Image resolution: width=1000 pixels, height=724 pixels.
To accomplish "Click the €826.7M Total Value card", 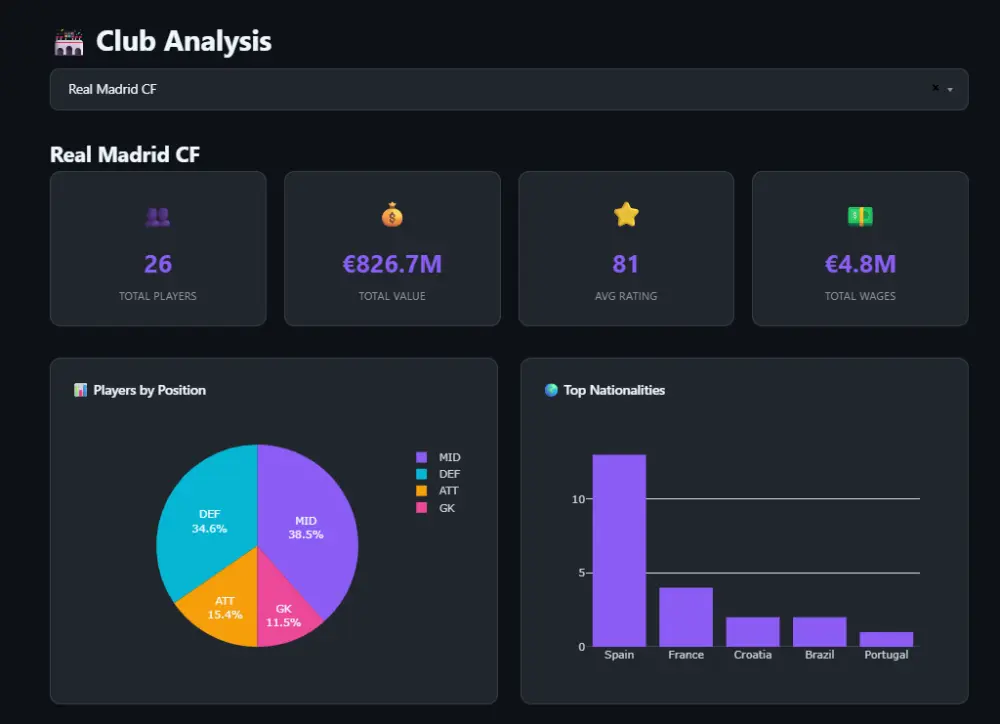I will pyautogui.click(x=392, y=248).
